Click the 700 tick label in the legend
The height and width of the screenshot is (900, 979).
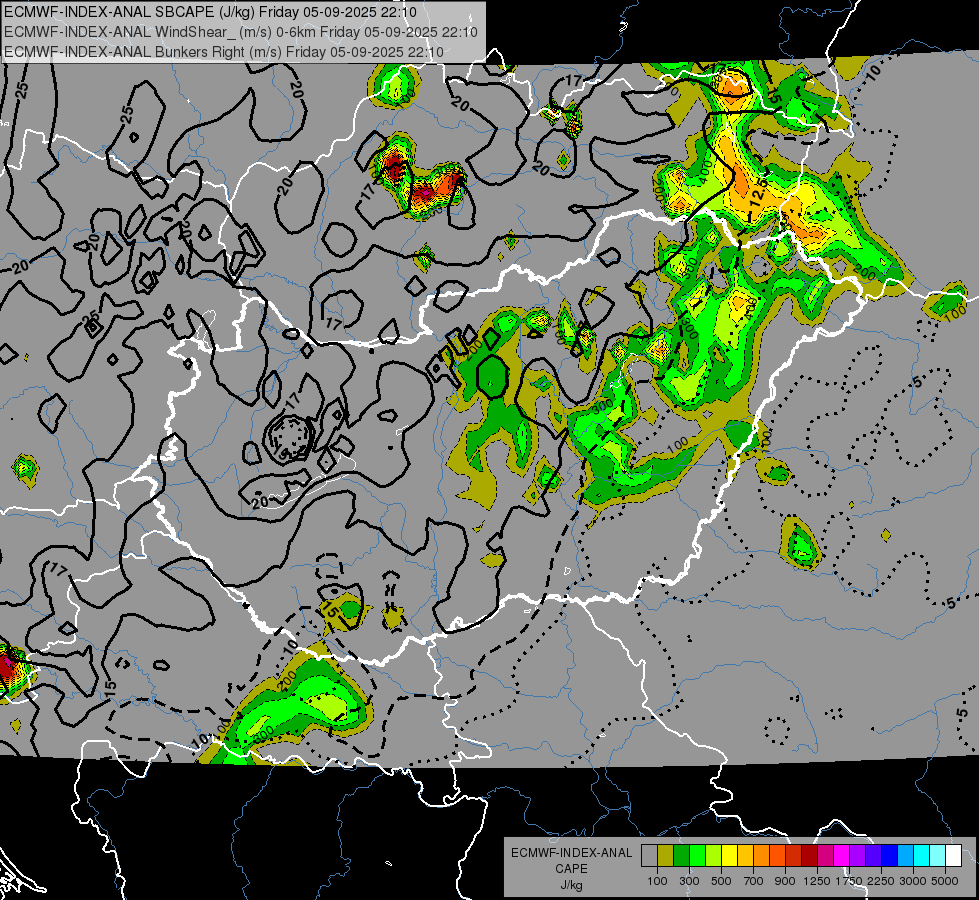point(754,881)
